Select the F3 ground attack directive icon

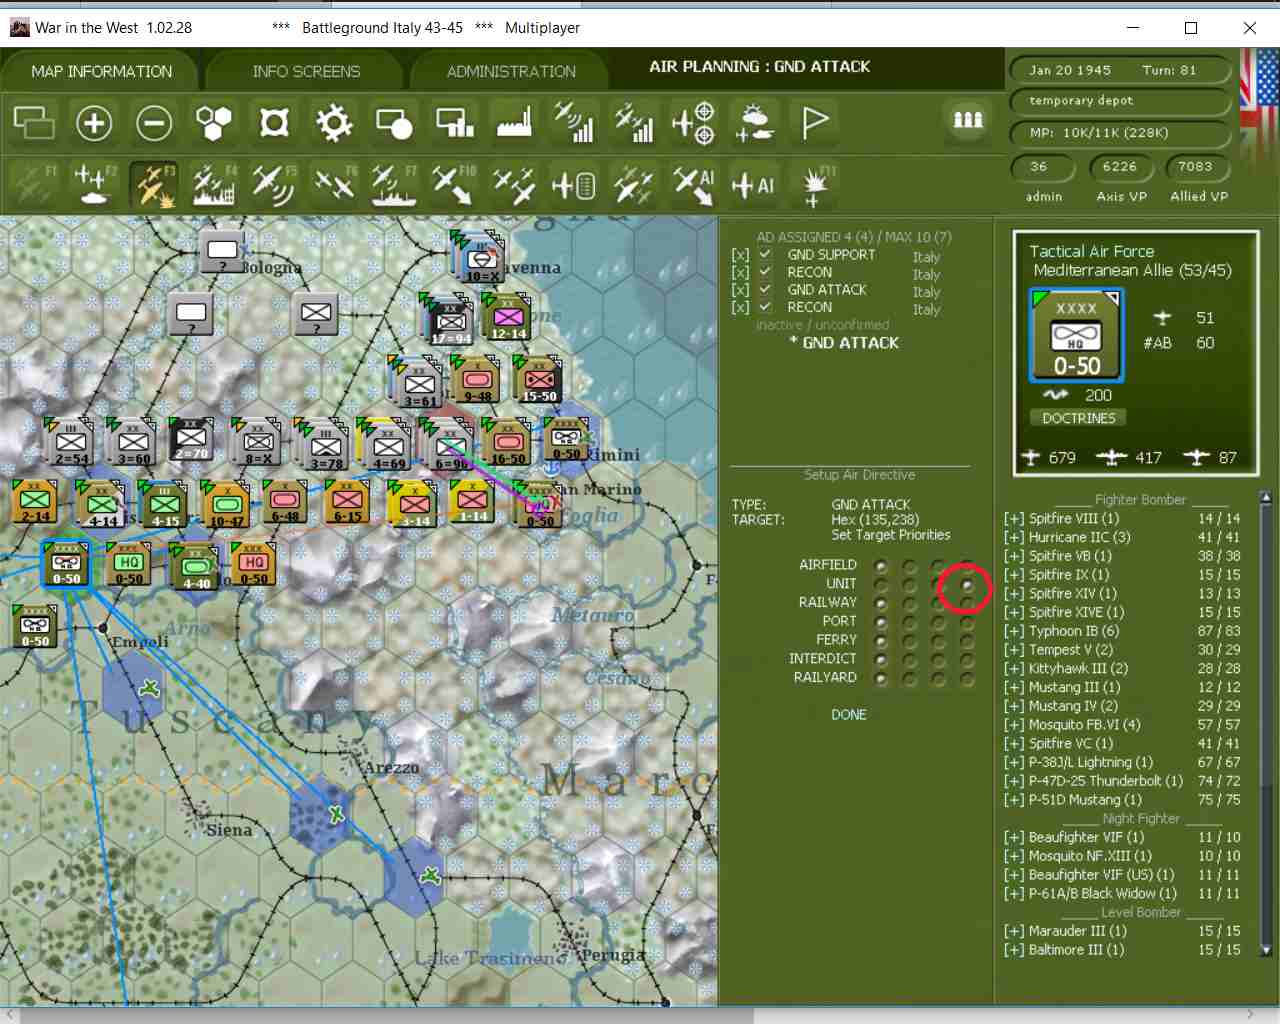[154, 184]
